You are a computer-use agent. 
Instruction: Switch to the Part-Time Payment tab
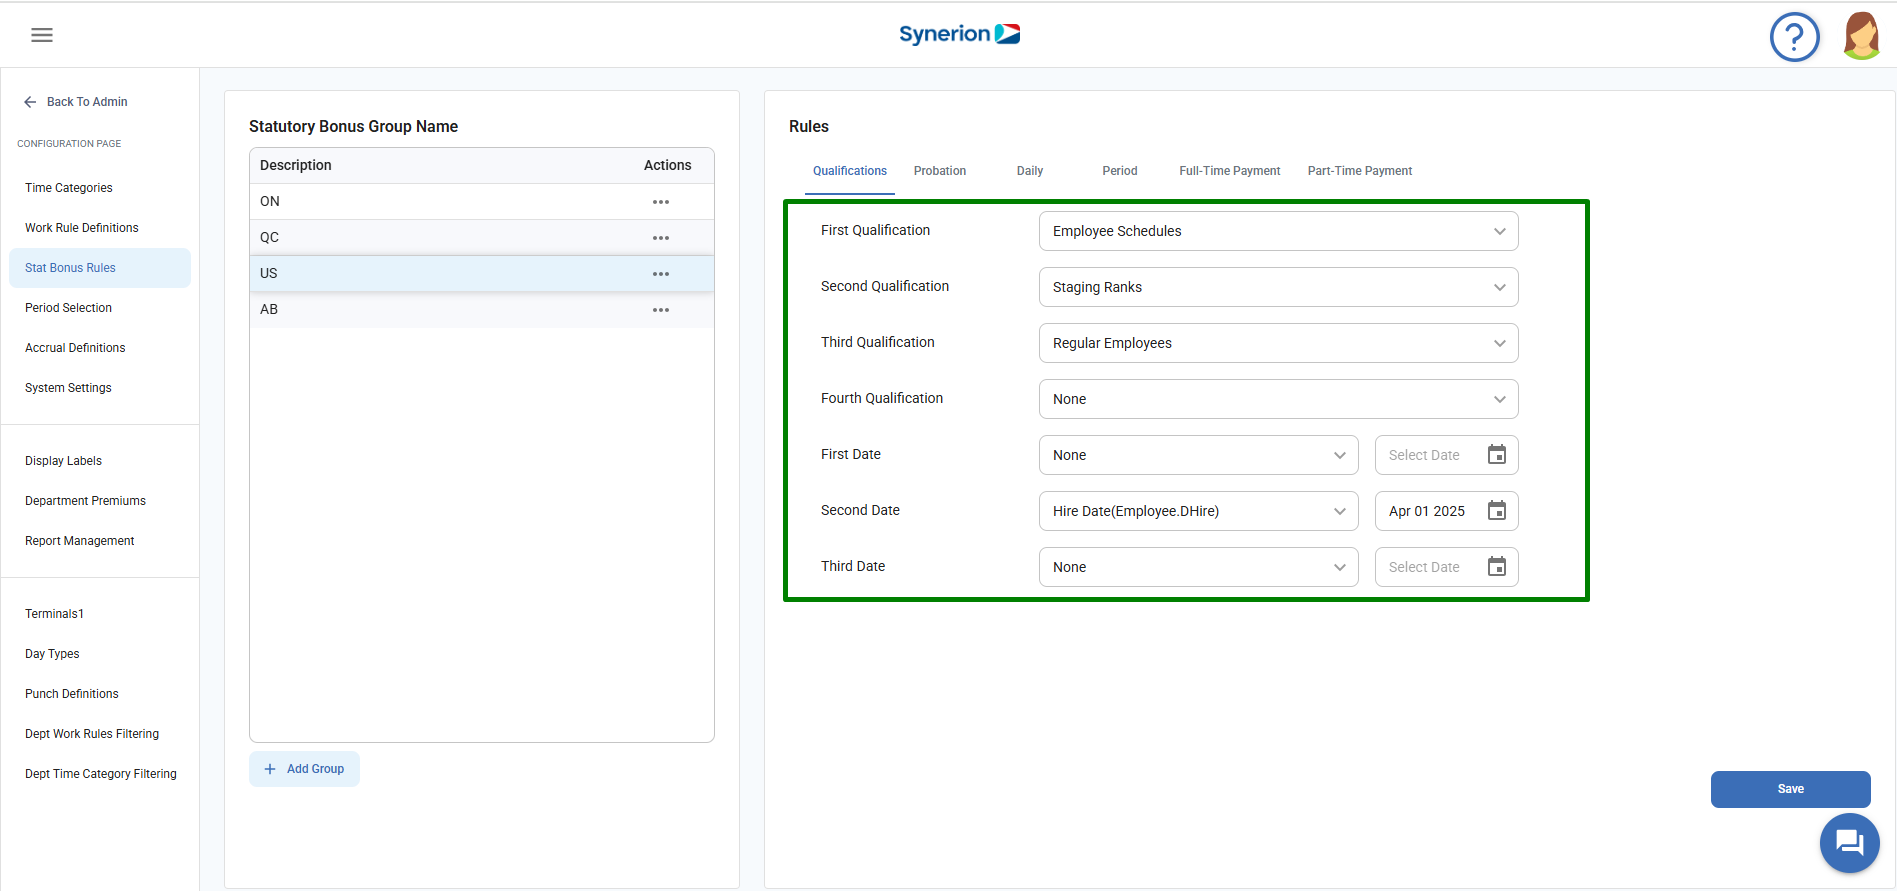point(1360,171)
